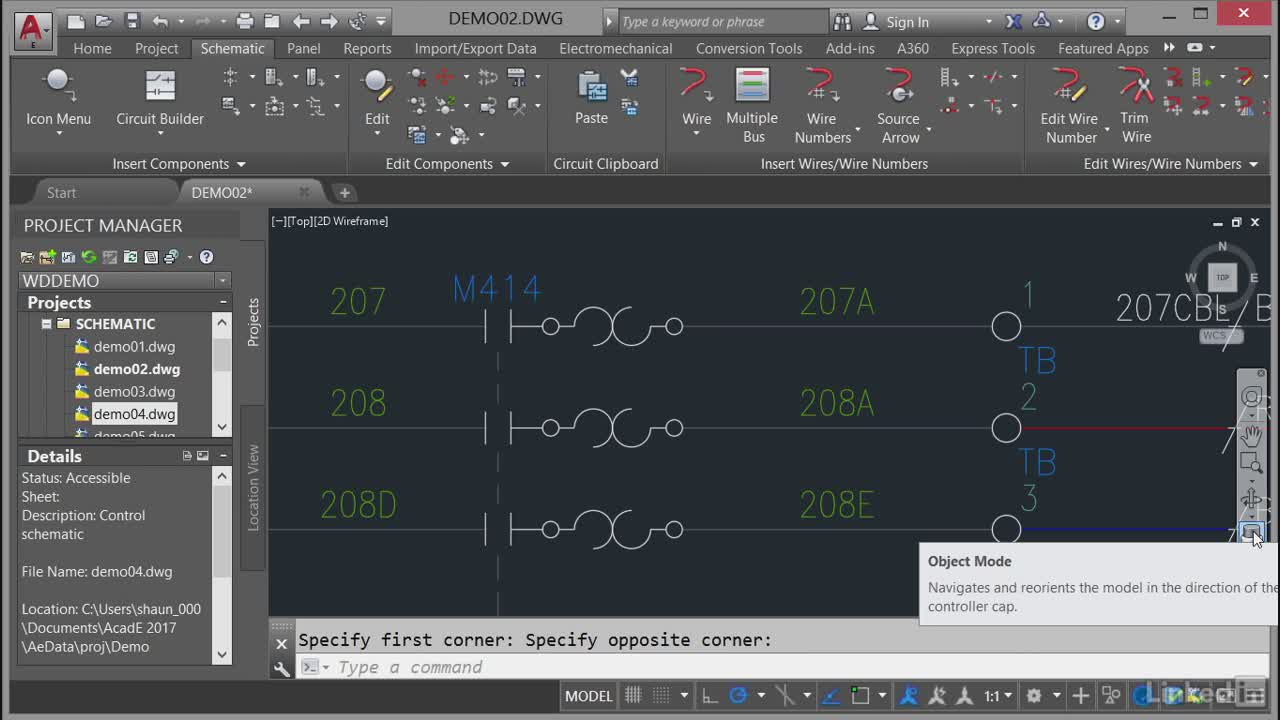
Task: Click the Cut icon in Circuit Clipboard
Action: [629, 77]
